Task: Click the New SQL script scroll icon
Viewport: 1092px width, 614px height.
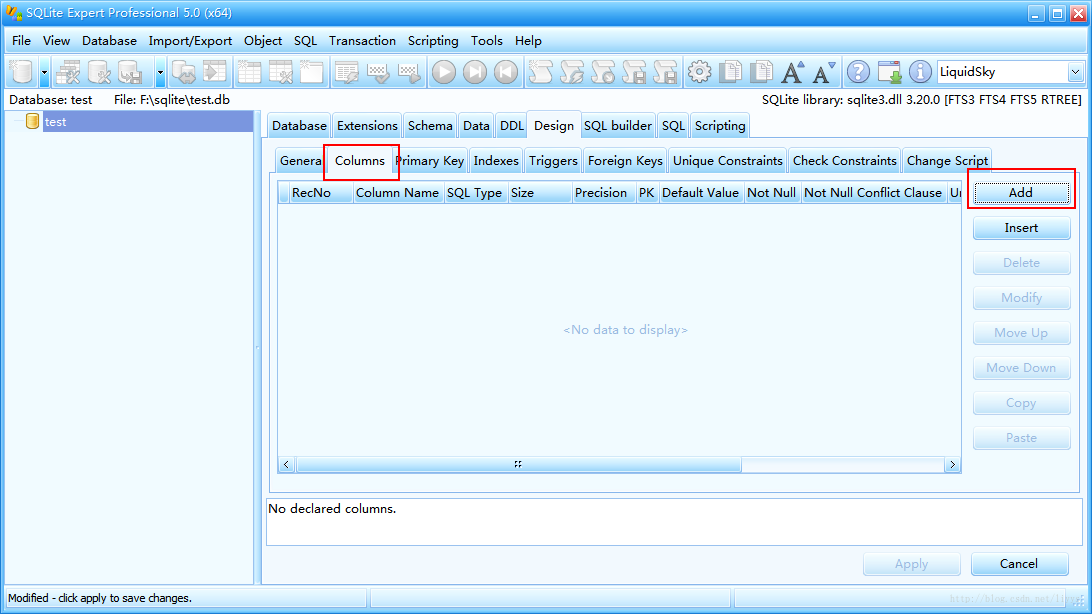Action: click(x=540, y=72)
